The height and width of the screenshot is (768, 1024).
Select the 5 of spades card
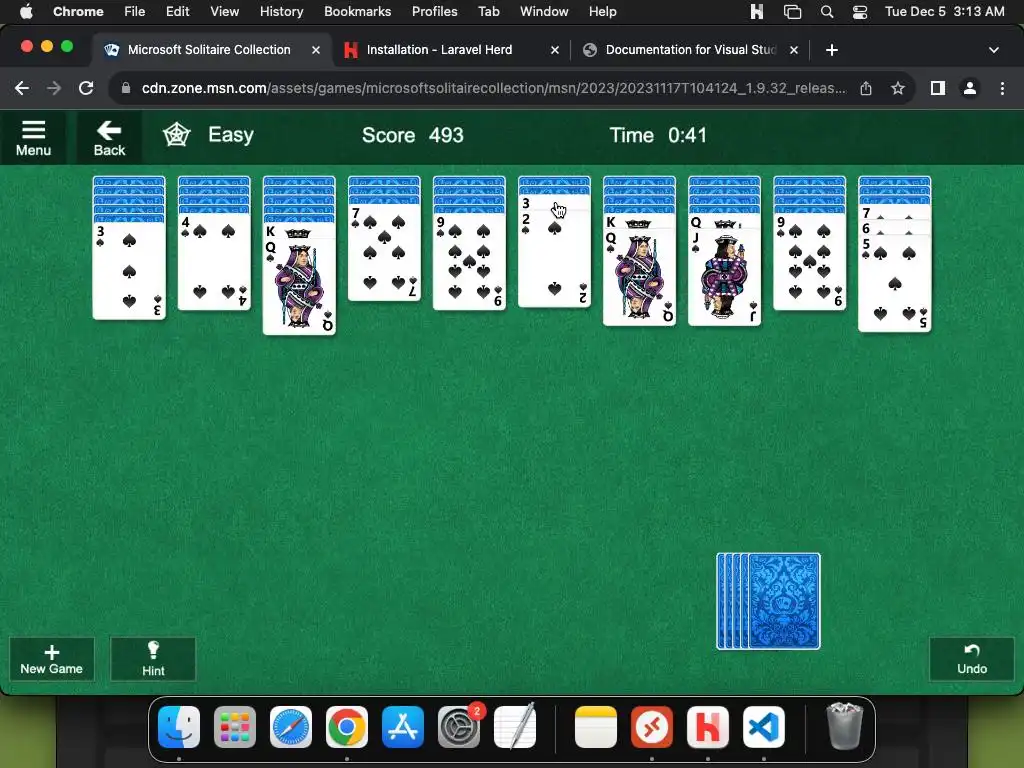[895, 284]
